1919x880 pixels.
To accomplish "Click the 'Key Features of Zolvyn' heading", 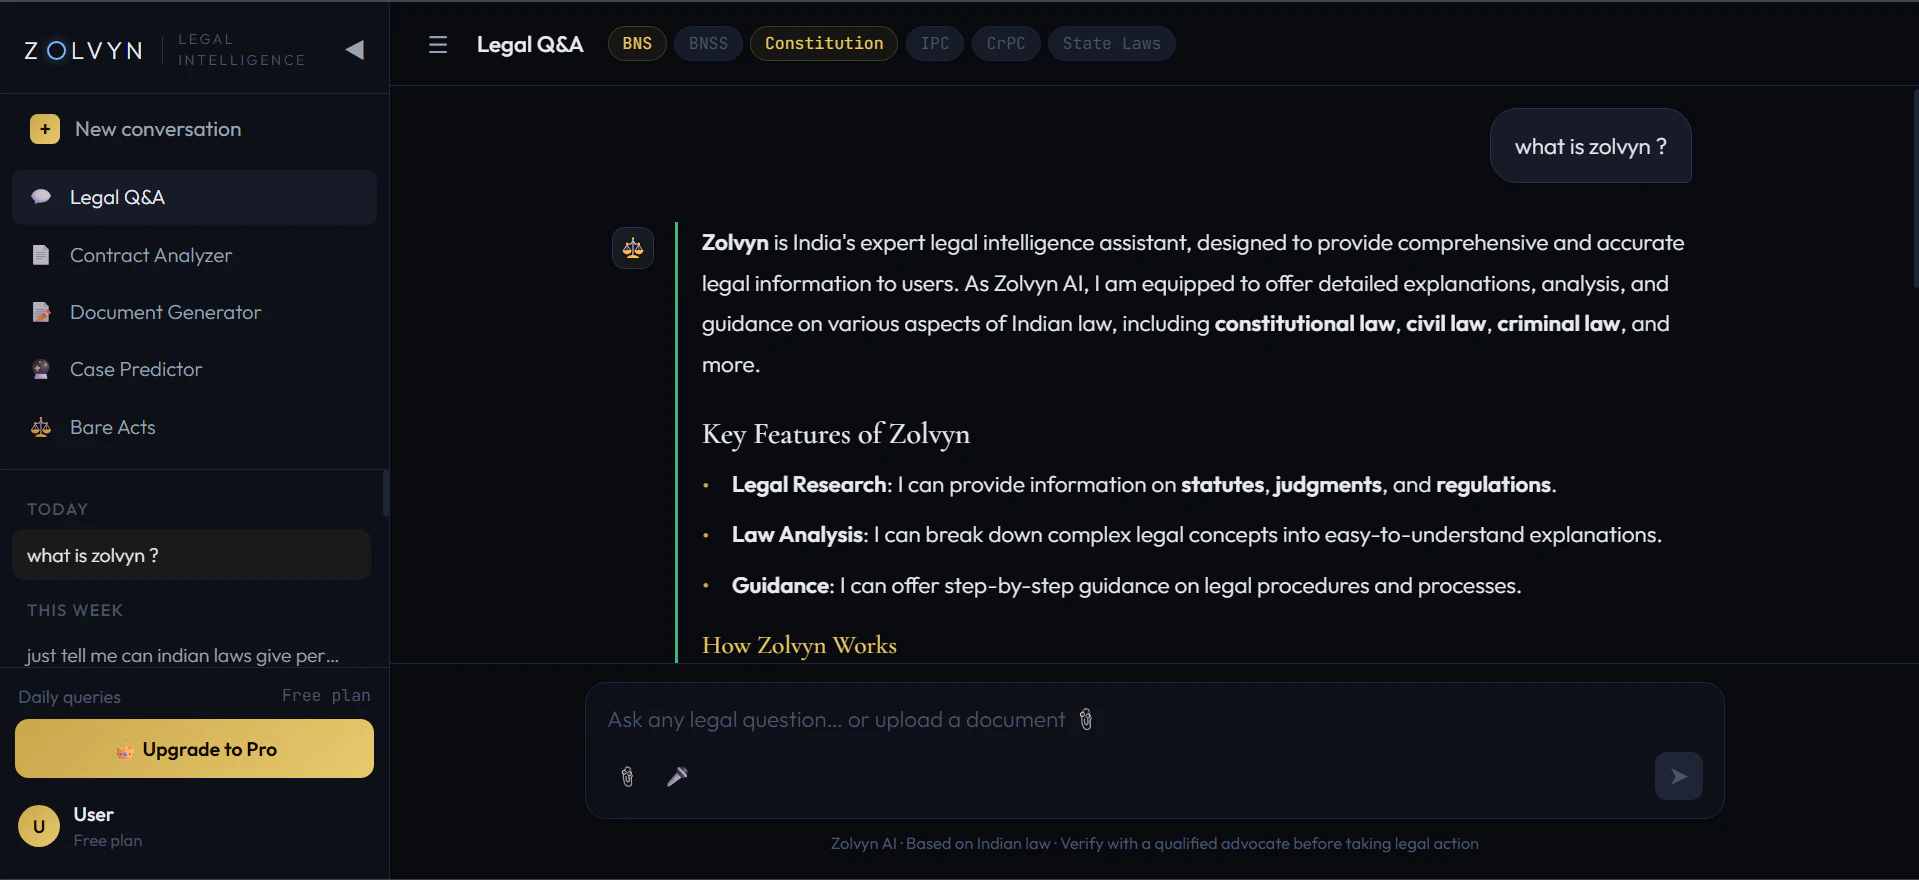I will point(836,434).
